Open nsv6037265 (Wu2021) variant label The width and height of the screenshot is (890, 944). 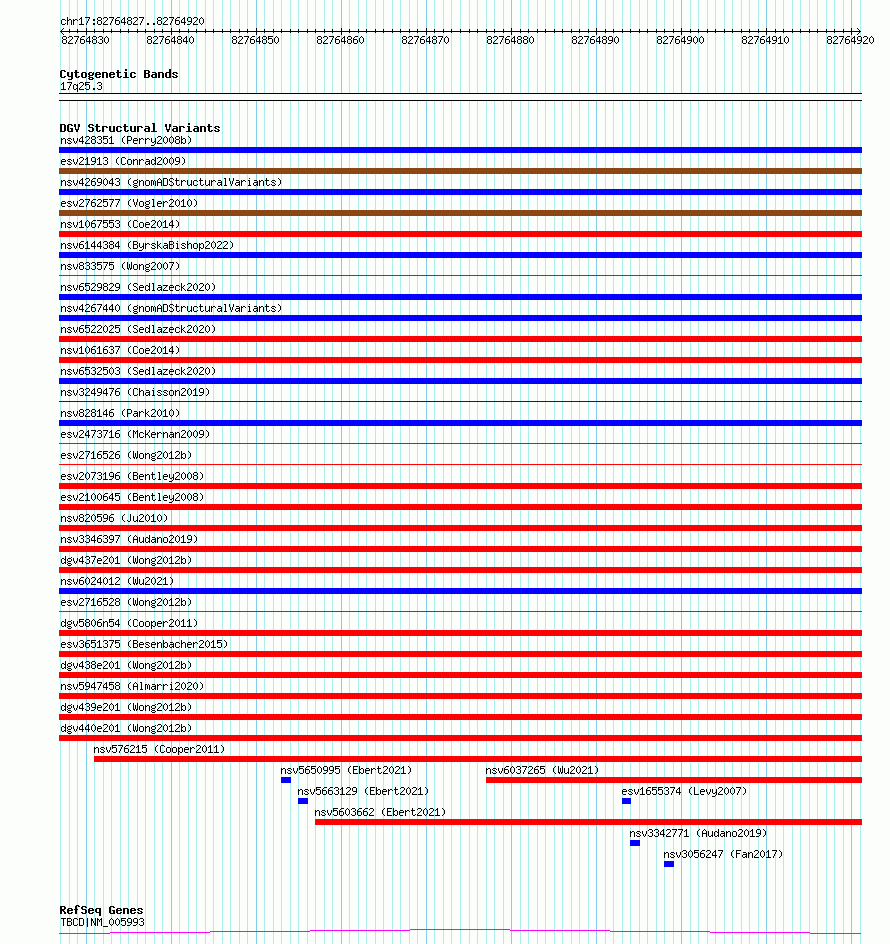pyautogui.click(x=543, y=771)
